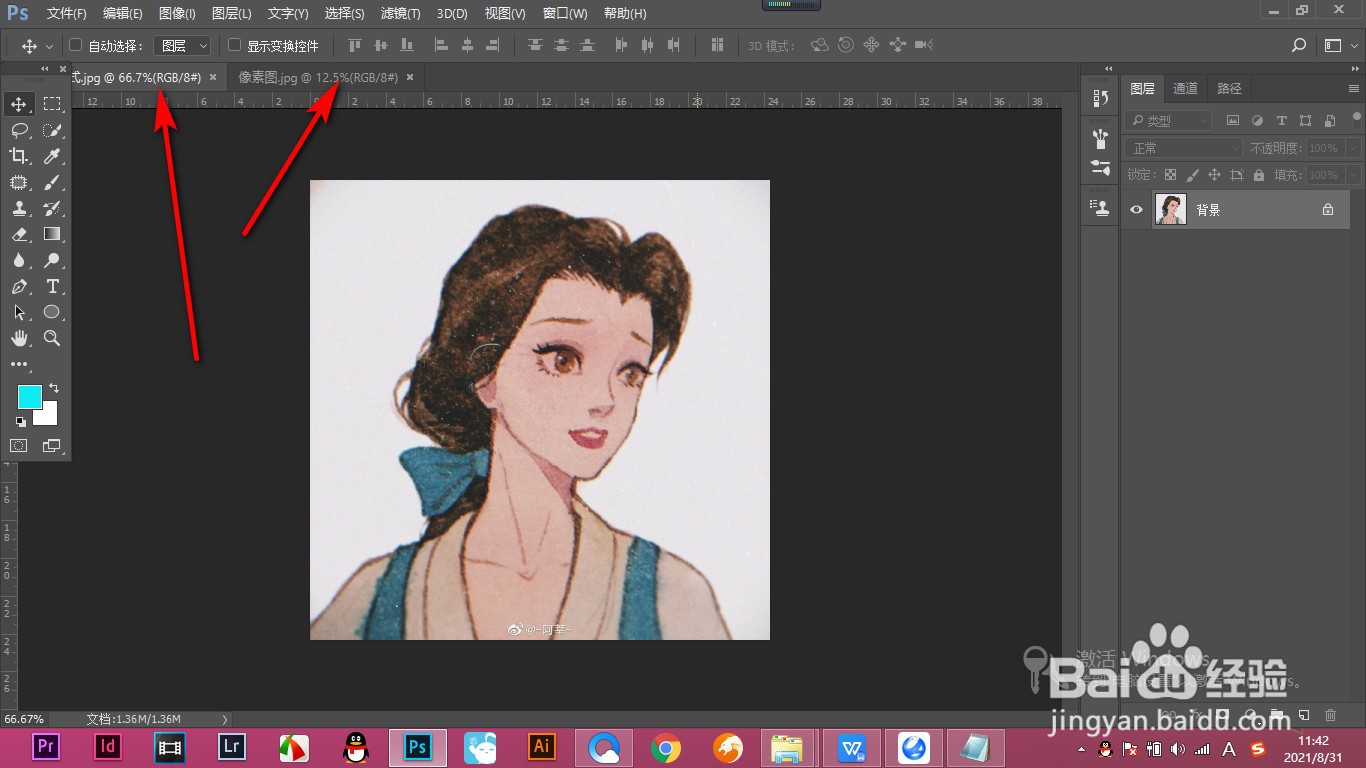Select the Spot Healing Brush tool
The image size is (1366, 768).
tap(19, 182)
